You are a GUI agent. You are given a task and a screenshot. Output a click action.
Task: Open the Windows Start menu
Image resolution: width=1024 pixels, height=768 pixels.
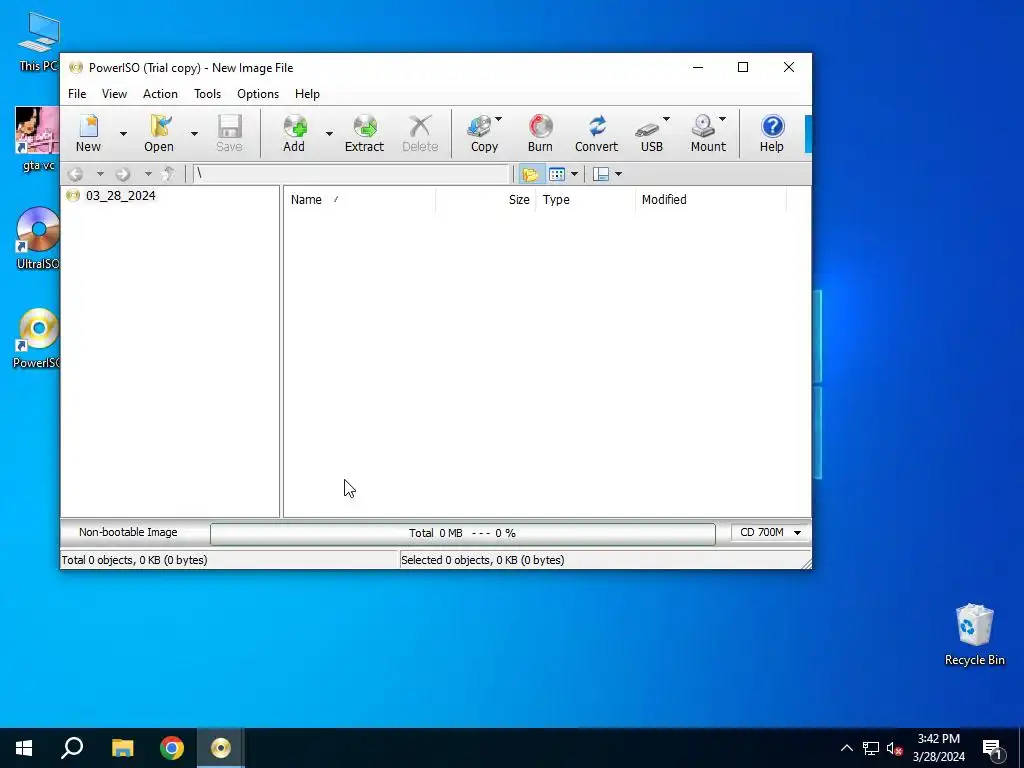click(24, 748)
